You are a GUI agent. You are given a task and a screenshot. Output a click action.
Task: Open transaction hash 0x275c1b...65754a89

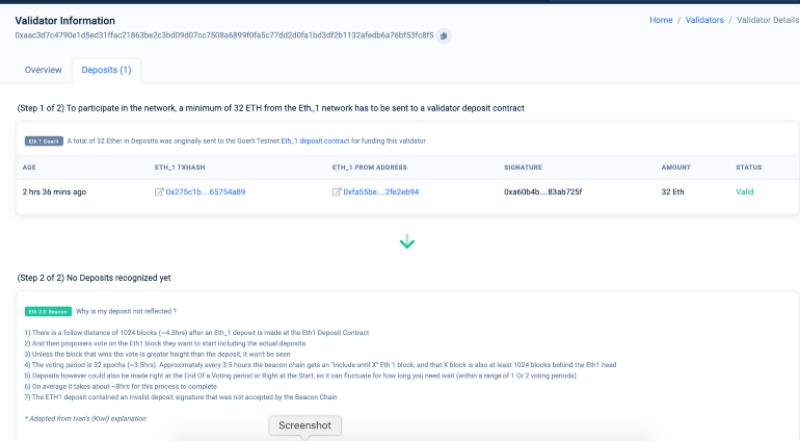click(205, 192)
